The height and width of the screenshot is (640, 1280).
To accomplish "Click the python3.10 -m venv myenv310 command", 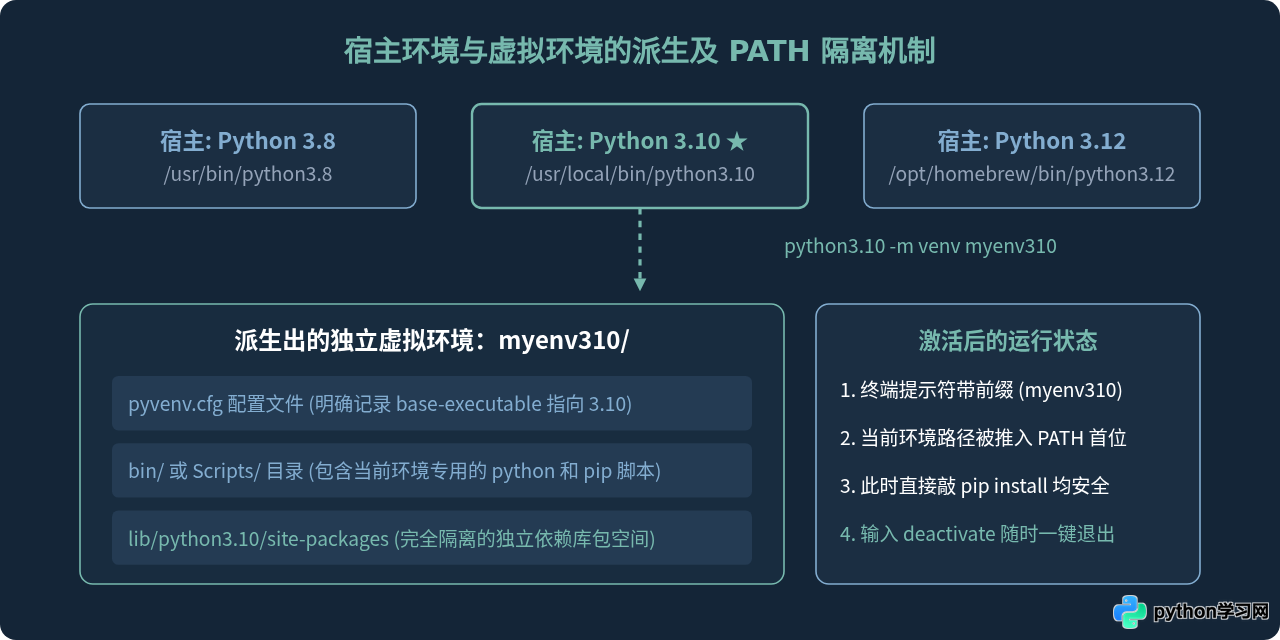I will pos(920,246).
